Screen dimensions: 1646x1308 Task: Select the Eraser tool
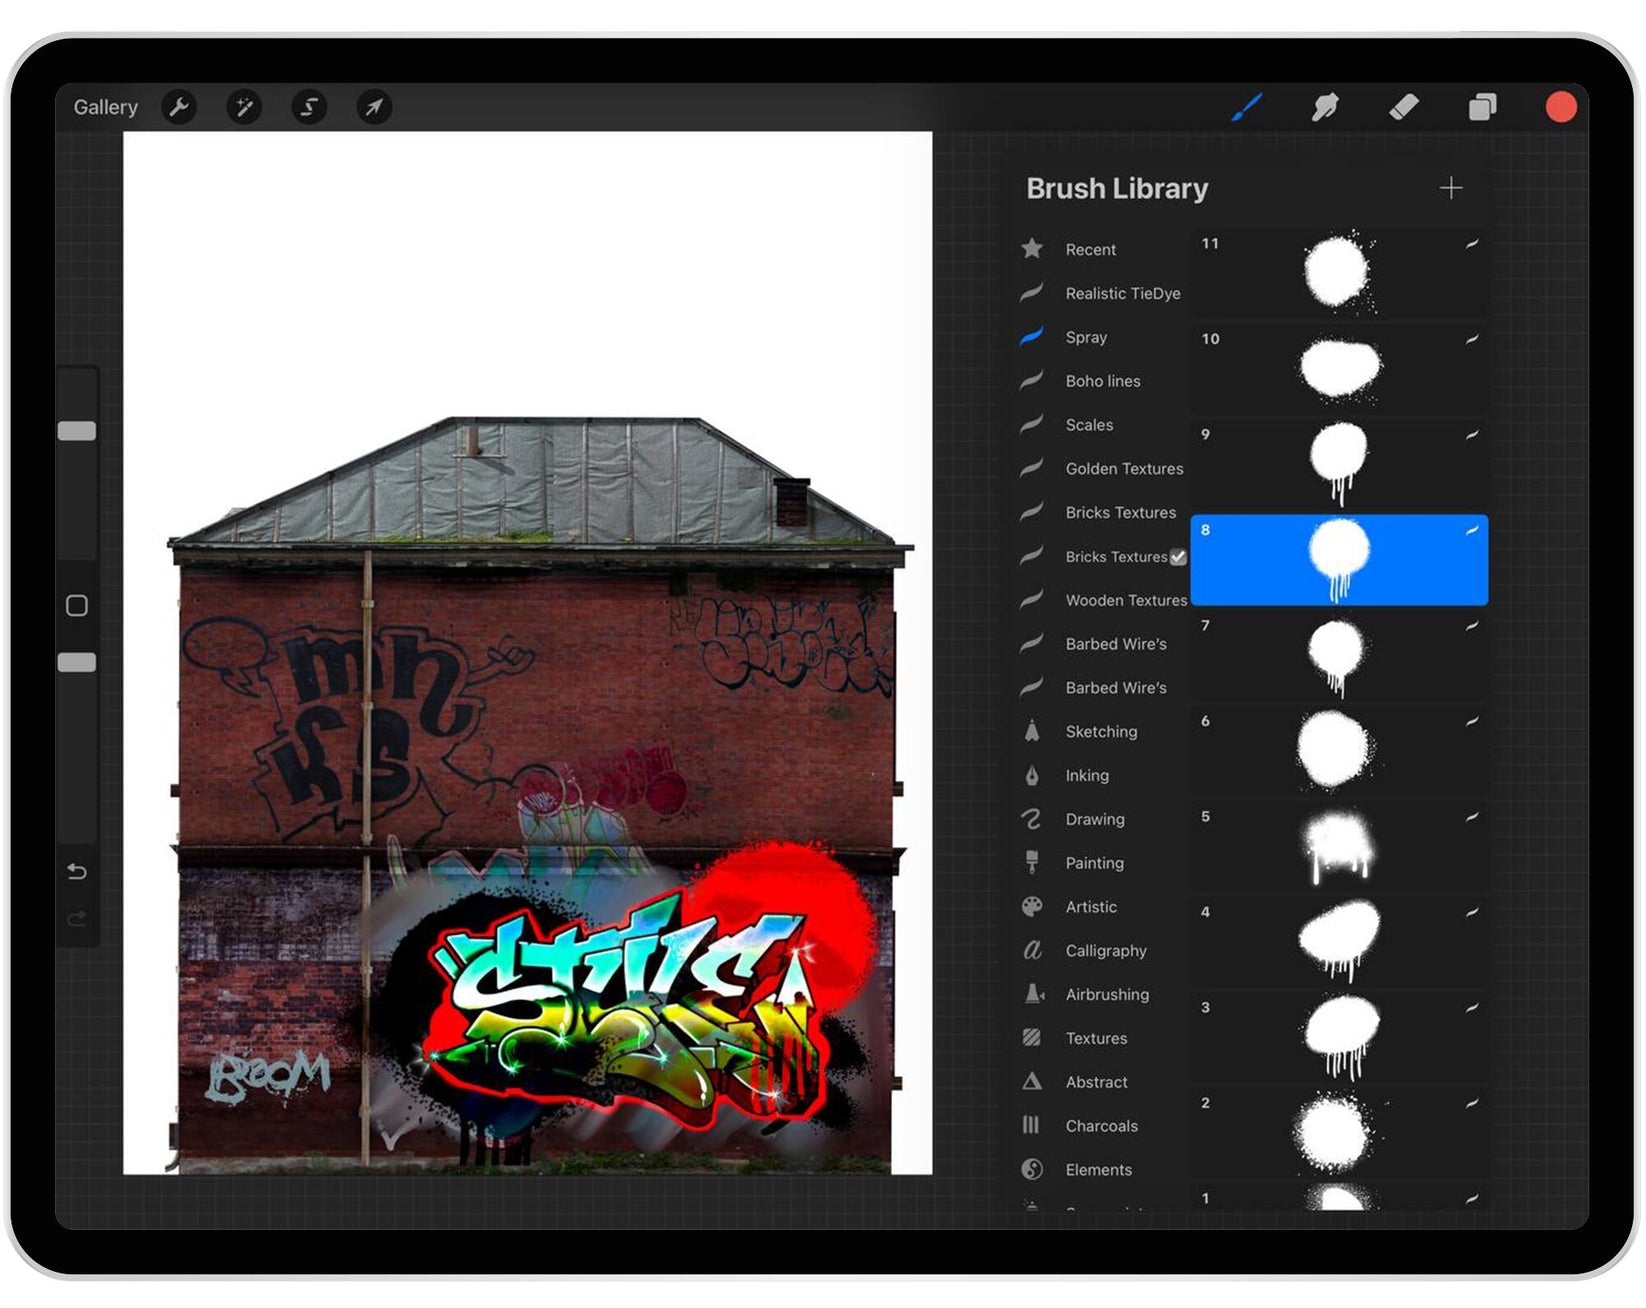1404,107
